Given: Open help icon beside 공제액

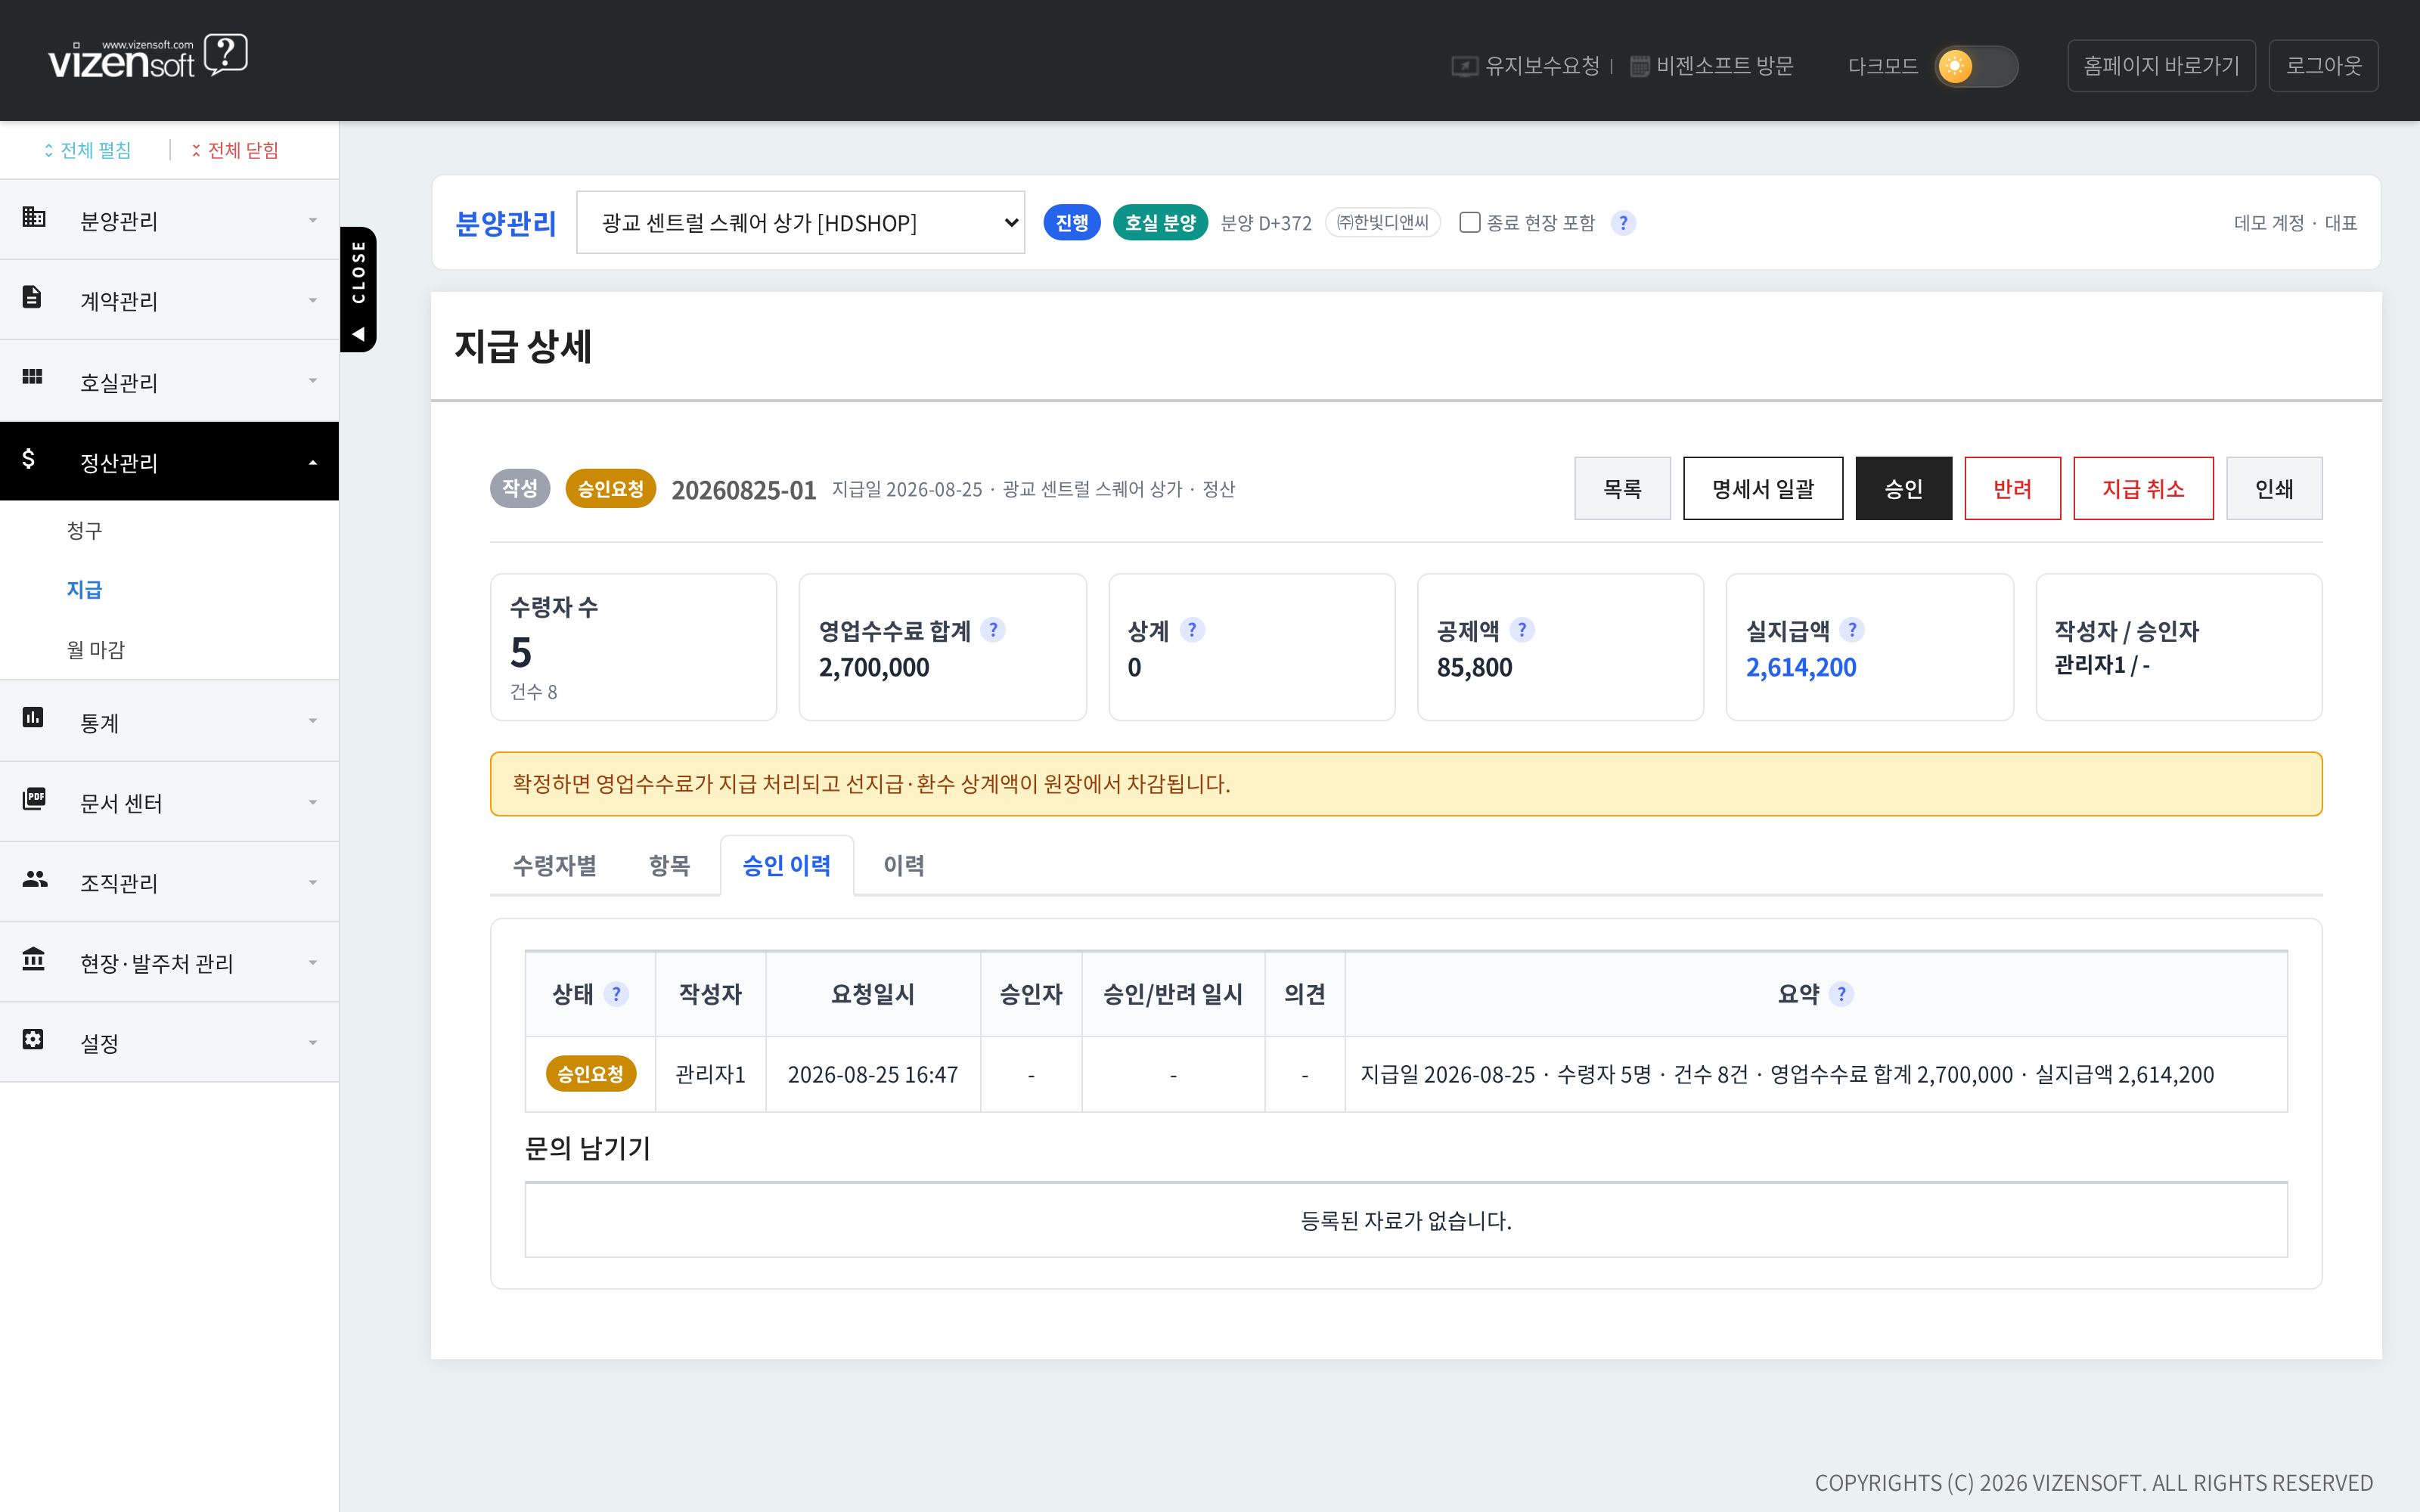Looking at the screenshot, I should tap(1522, 630).
